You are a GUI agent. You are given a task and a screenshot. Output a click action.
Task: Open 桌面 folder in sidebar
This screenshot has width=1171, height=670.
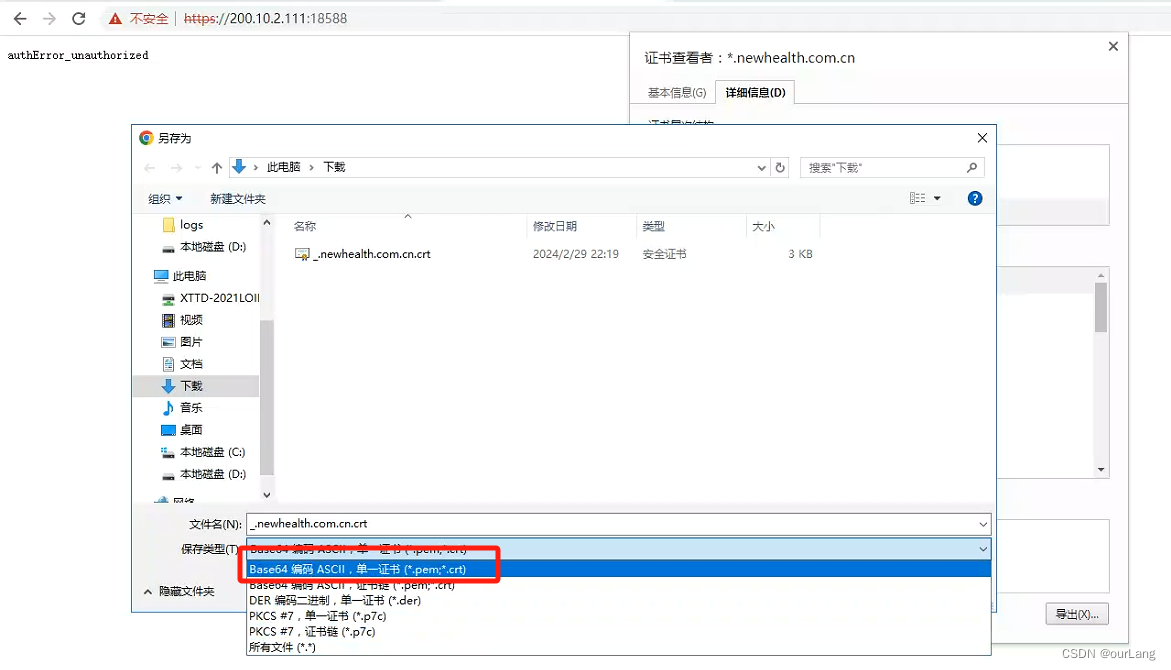[182, 430]
